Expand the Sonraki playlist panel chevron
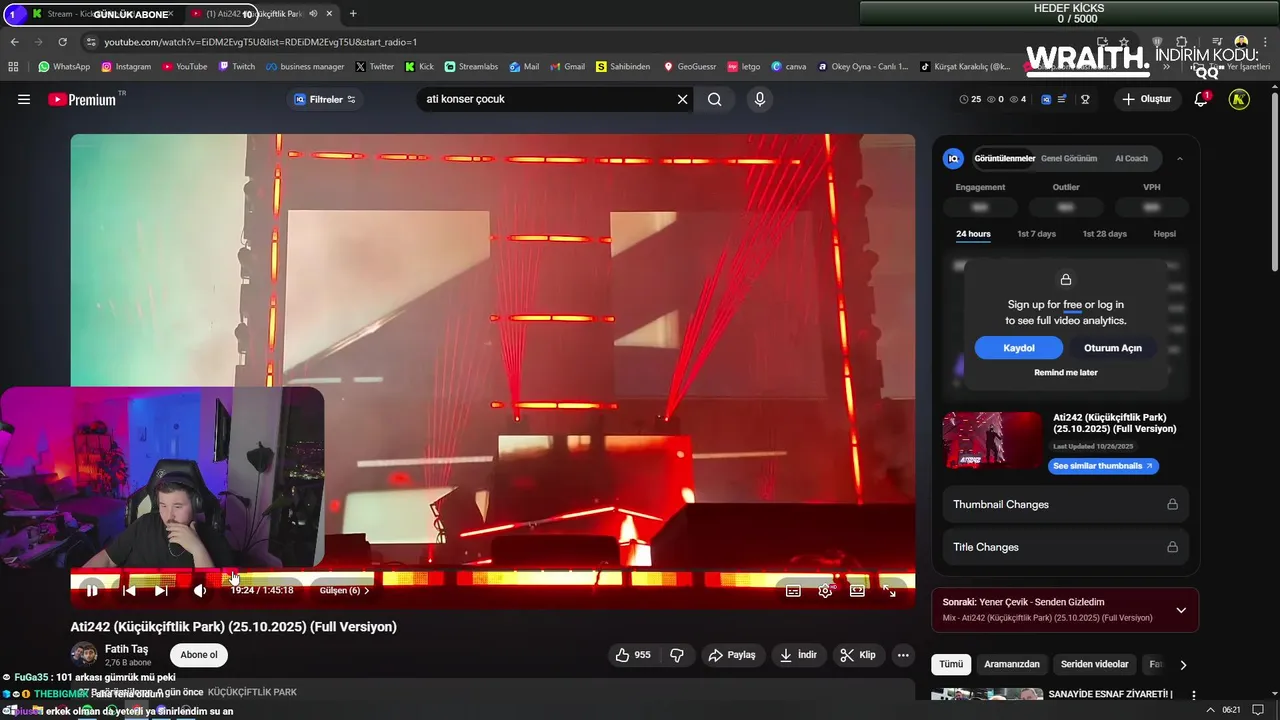1280x720 pixels. pos(1181,610)
